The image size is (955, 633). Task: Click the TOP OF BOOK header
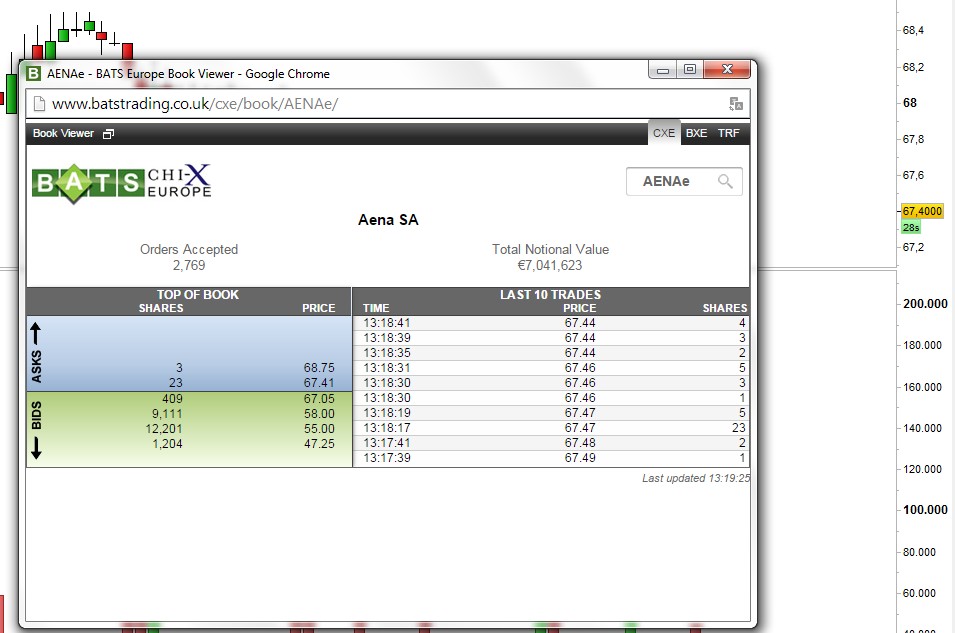pos(198,294)
